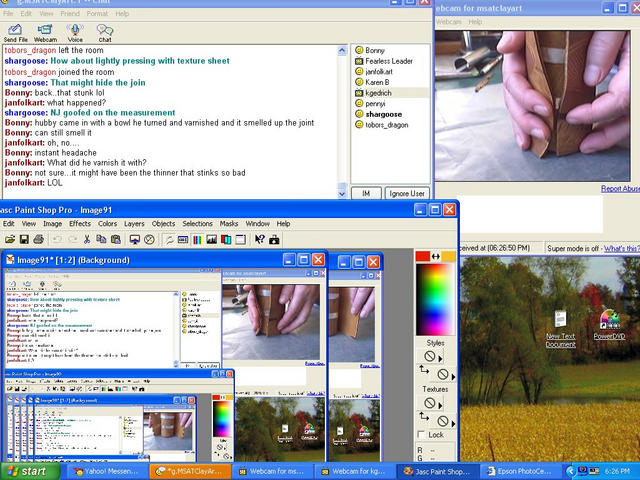Click the normal viewing magnifier circle icon
The image size is (640, 480).
pos(149,240)
